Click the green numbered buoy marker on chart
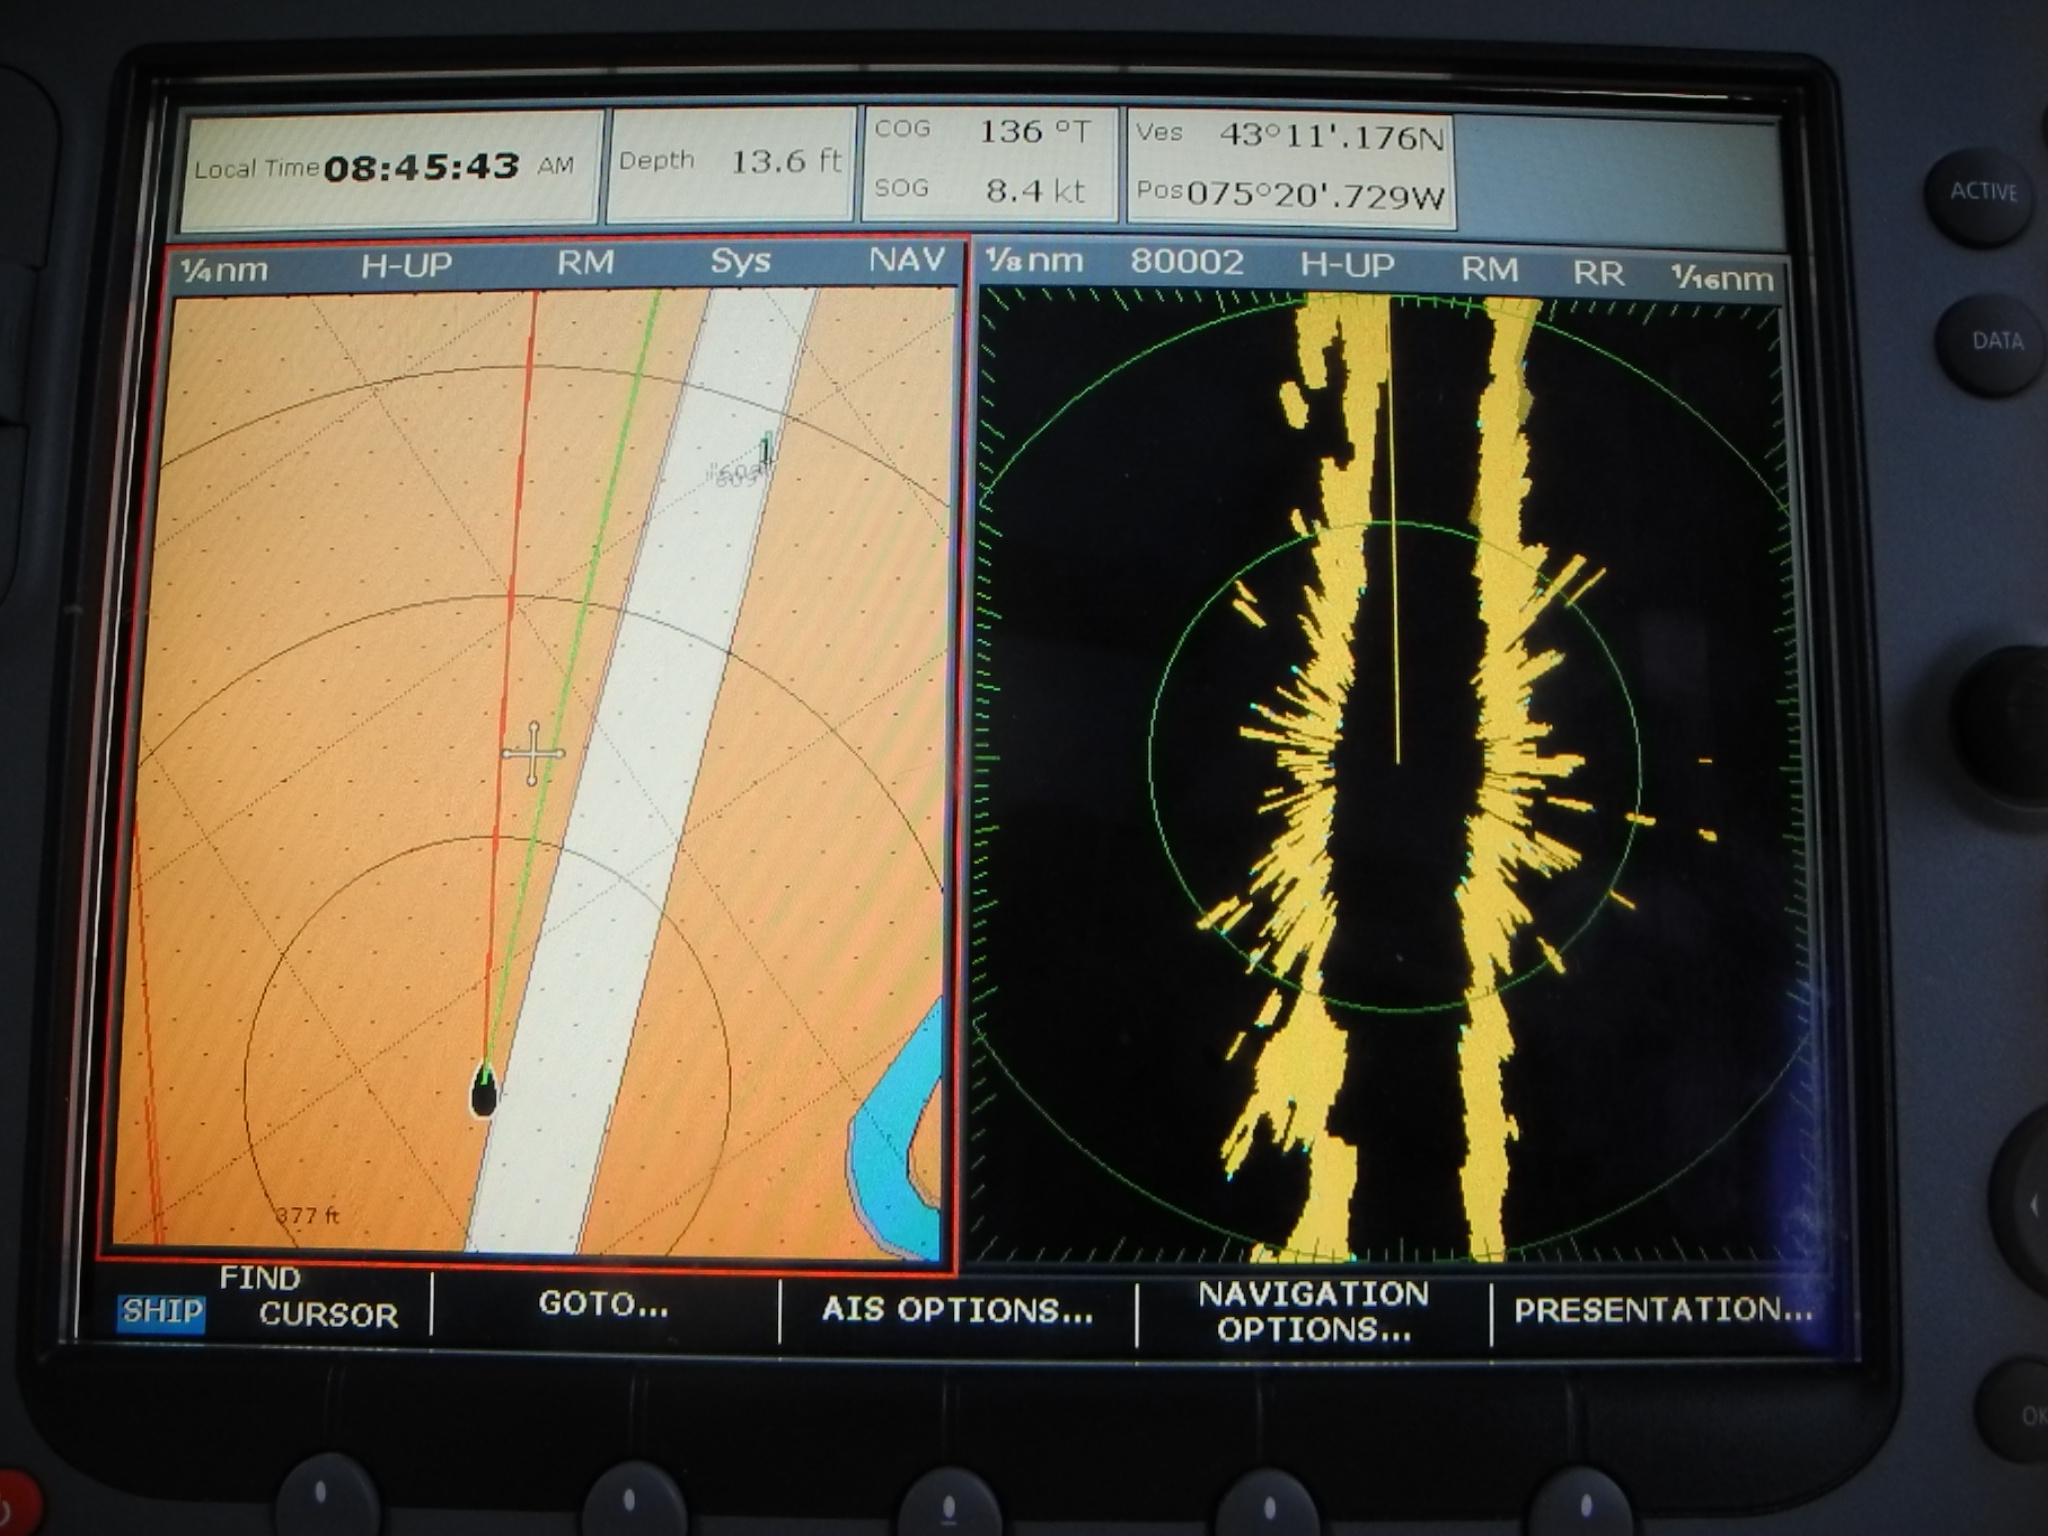The image size is (2048, 1536). 766,449
